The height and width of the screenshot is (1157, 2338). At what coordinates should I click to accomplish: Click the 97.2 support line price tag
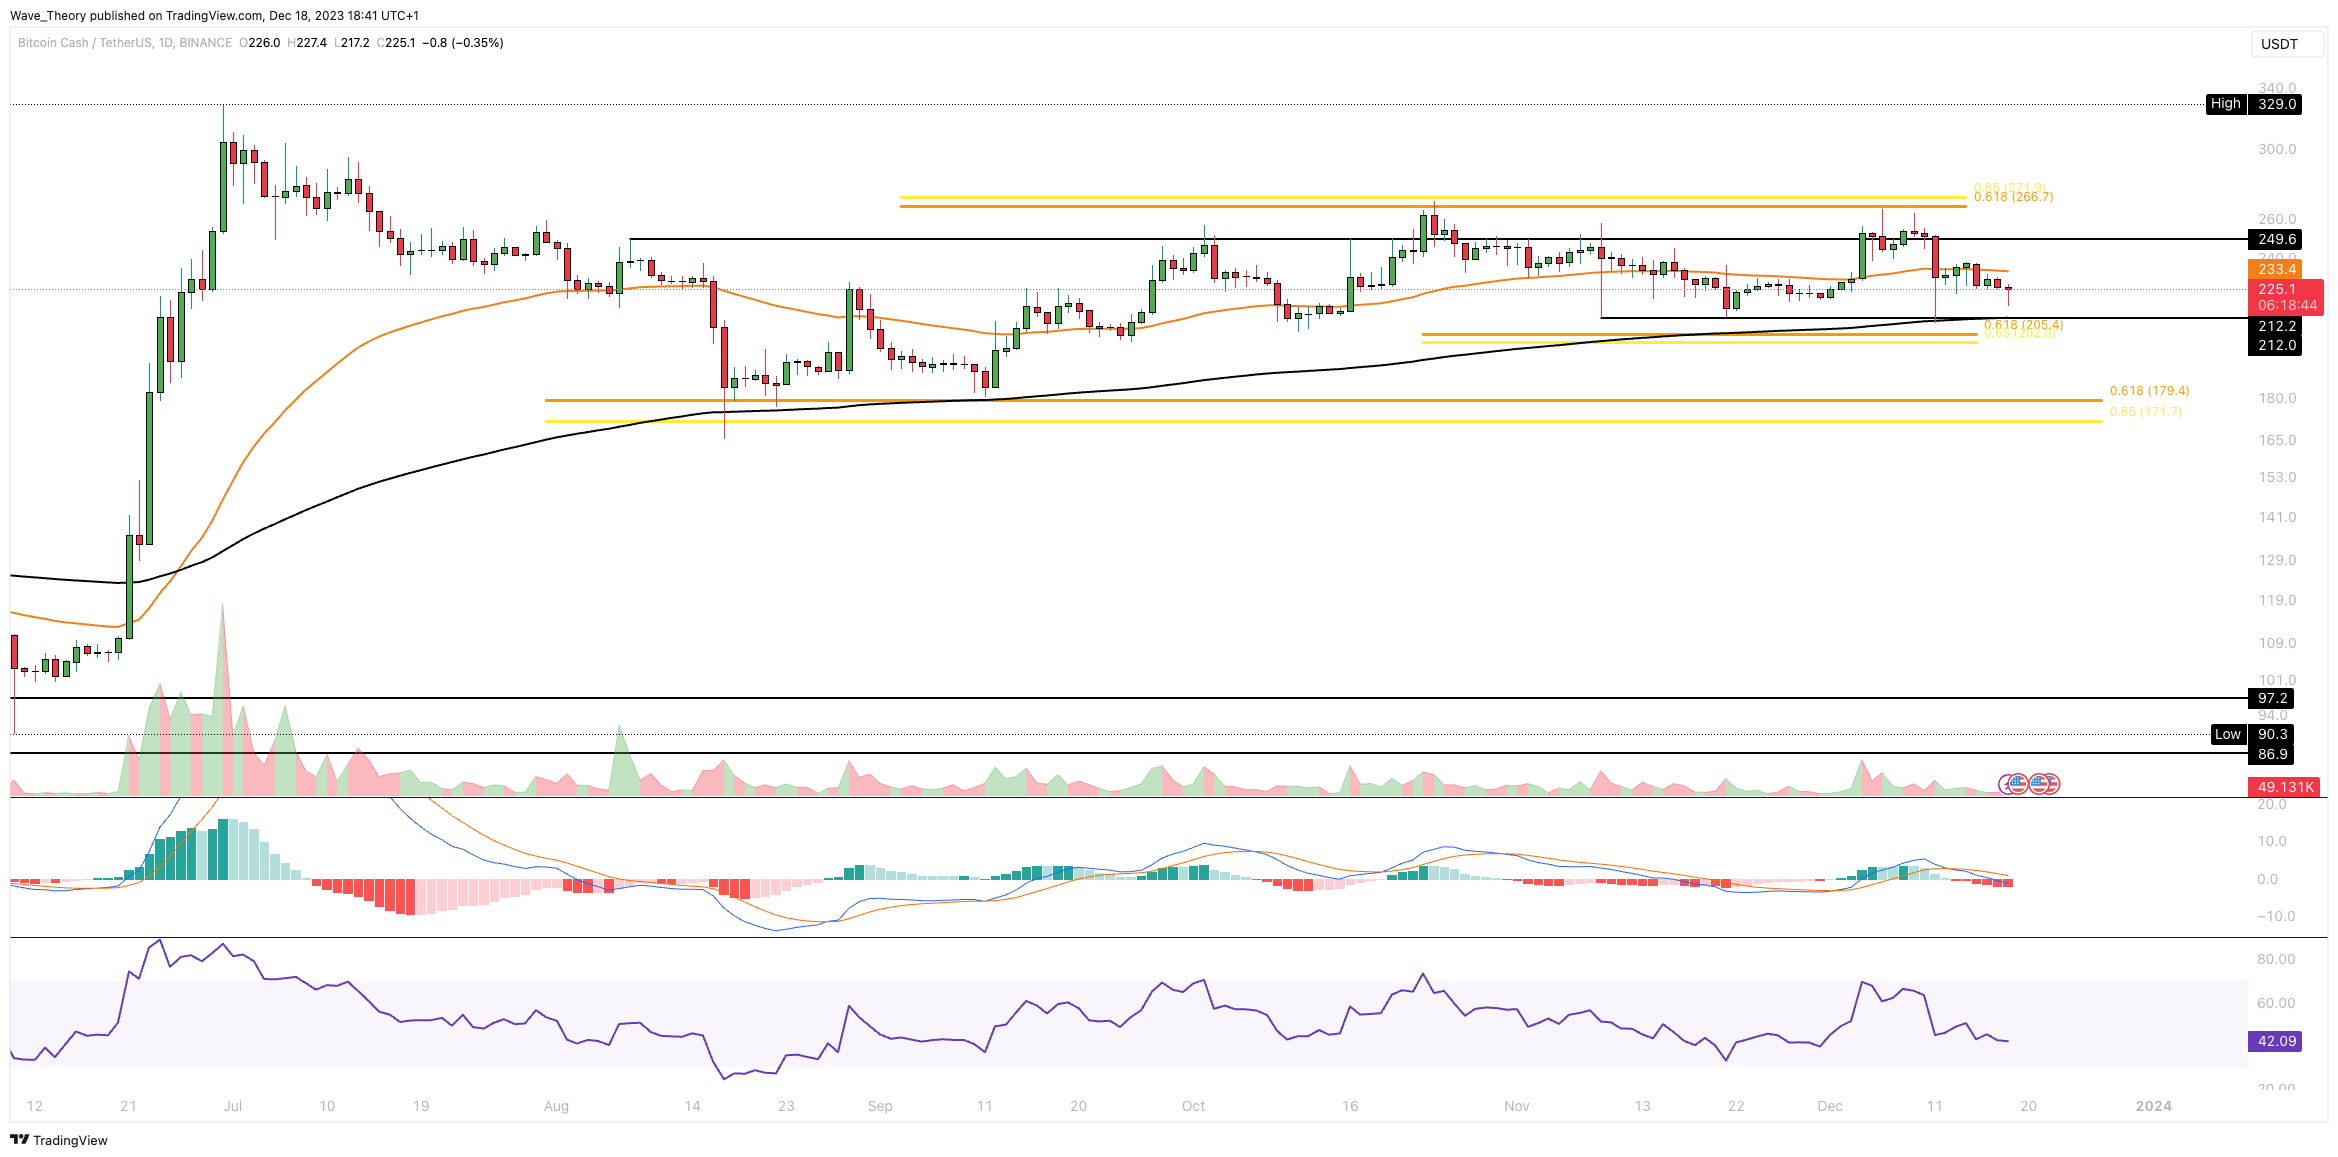coord(2271,698)
